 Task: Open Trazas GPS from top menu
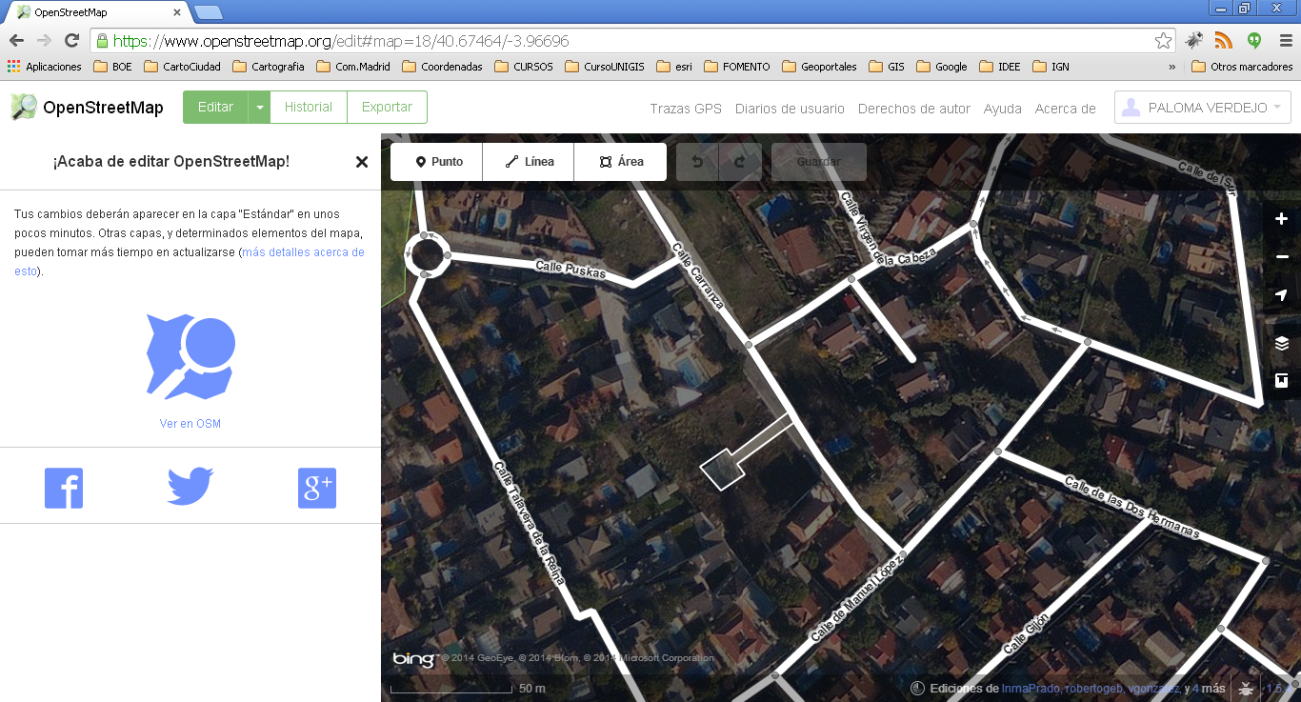coord(685,109)
